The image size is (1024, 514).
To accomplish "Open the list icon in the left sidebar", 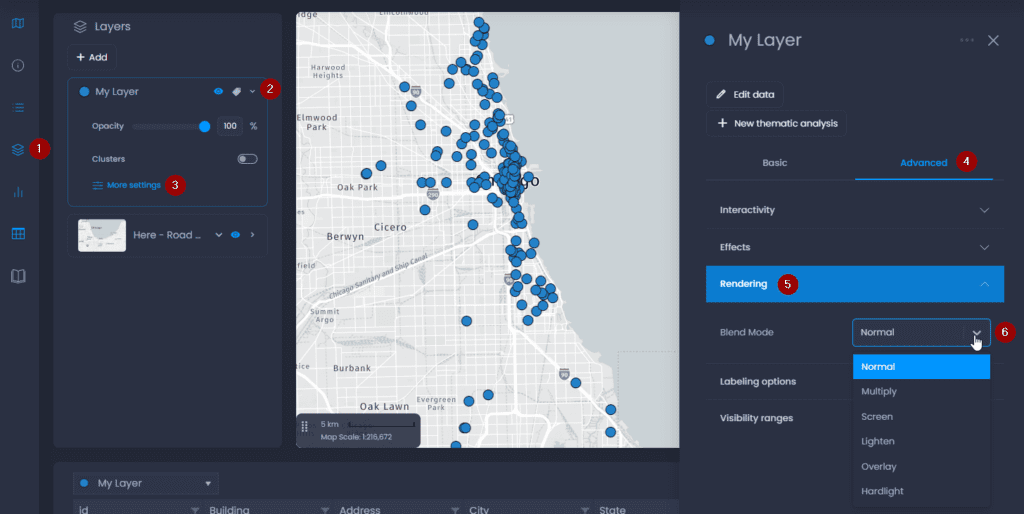I will pos(18,107).
